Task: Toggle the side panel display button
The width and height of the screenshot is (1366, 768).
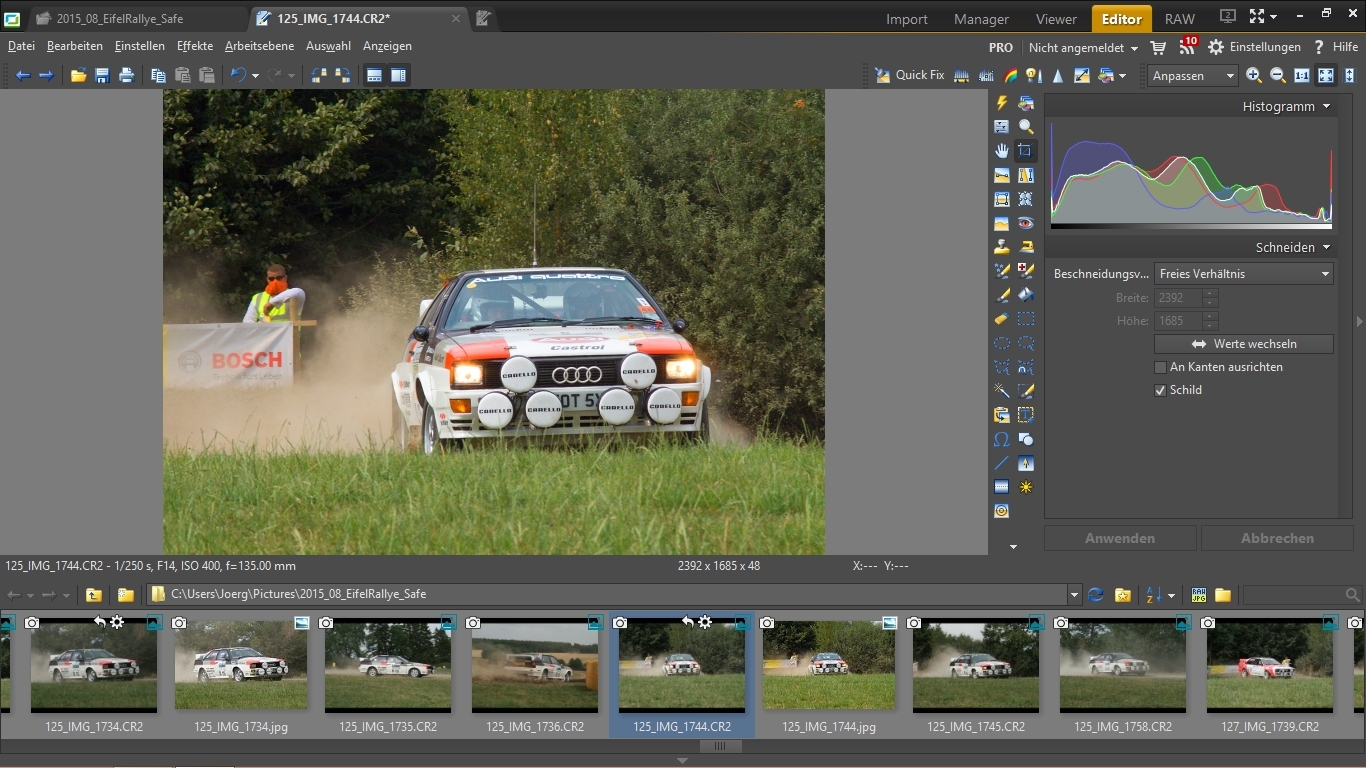Action: (398, 75)
